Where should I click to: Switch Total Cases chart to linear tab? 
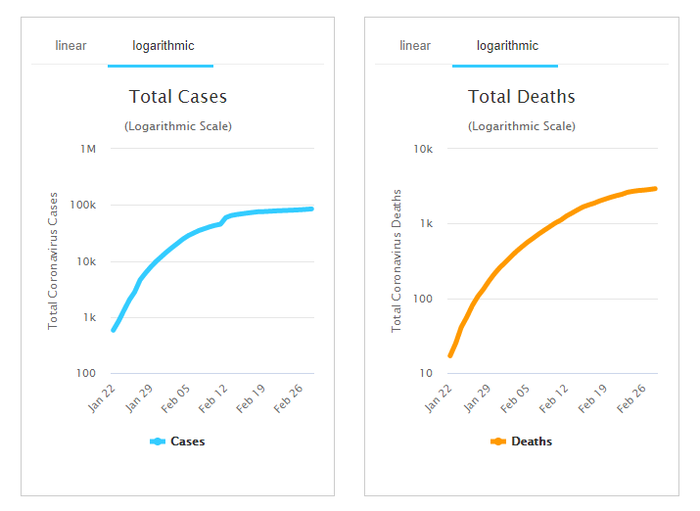[x=70, y=46]
